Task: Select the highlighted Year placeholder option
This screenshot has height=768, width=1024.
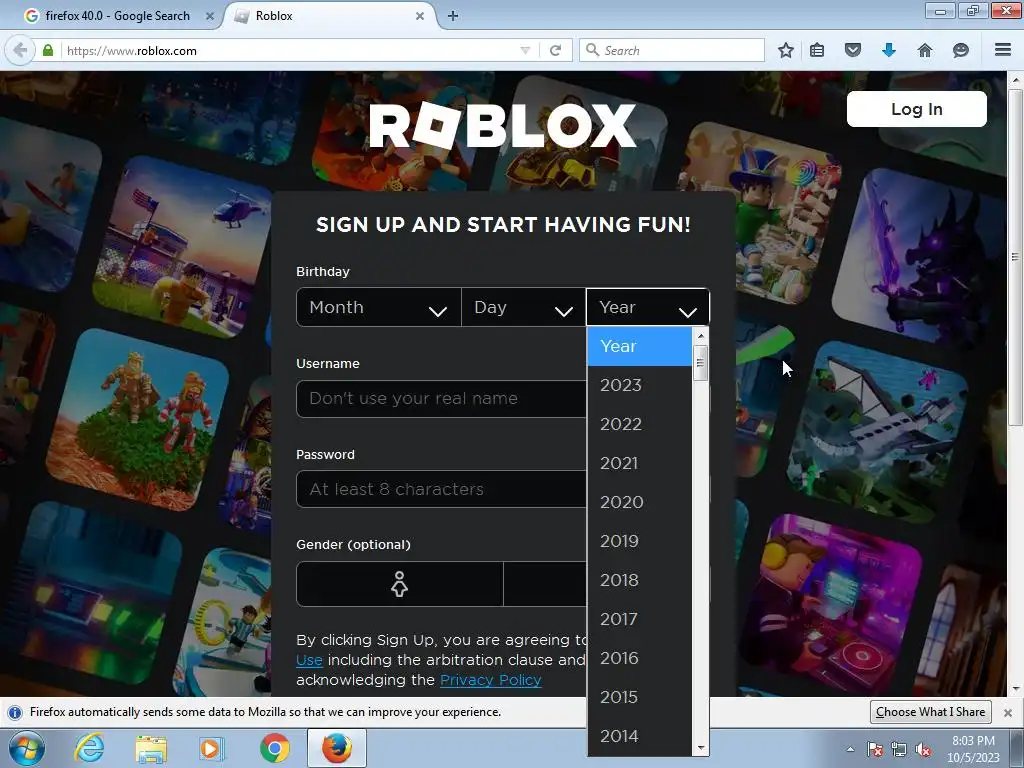Action: (639, 346)
